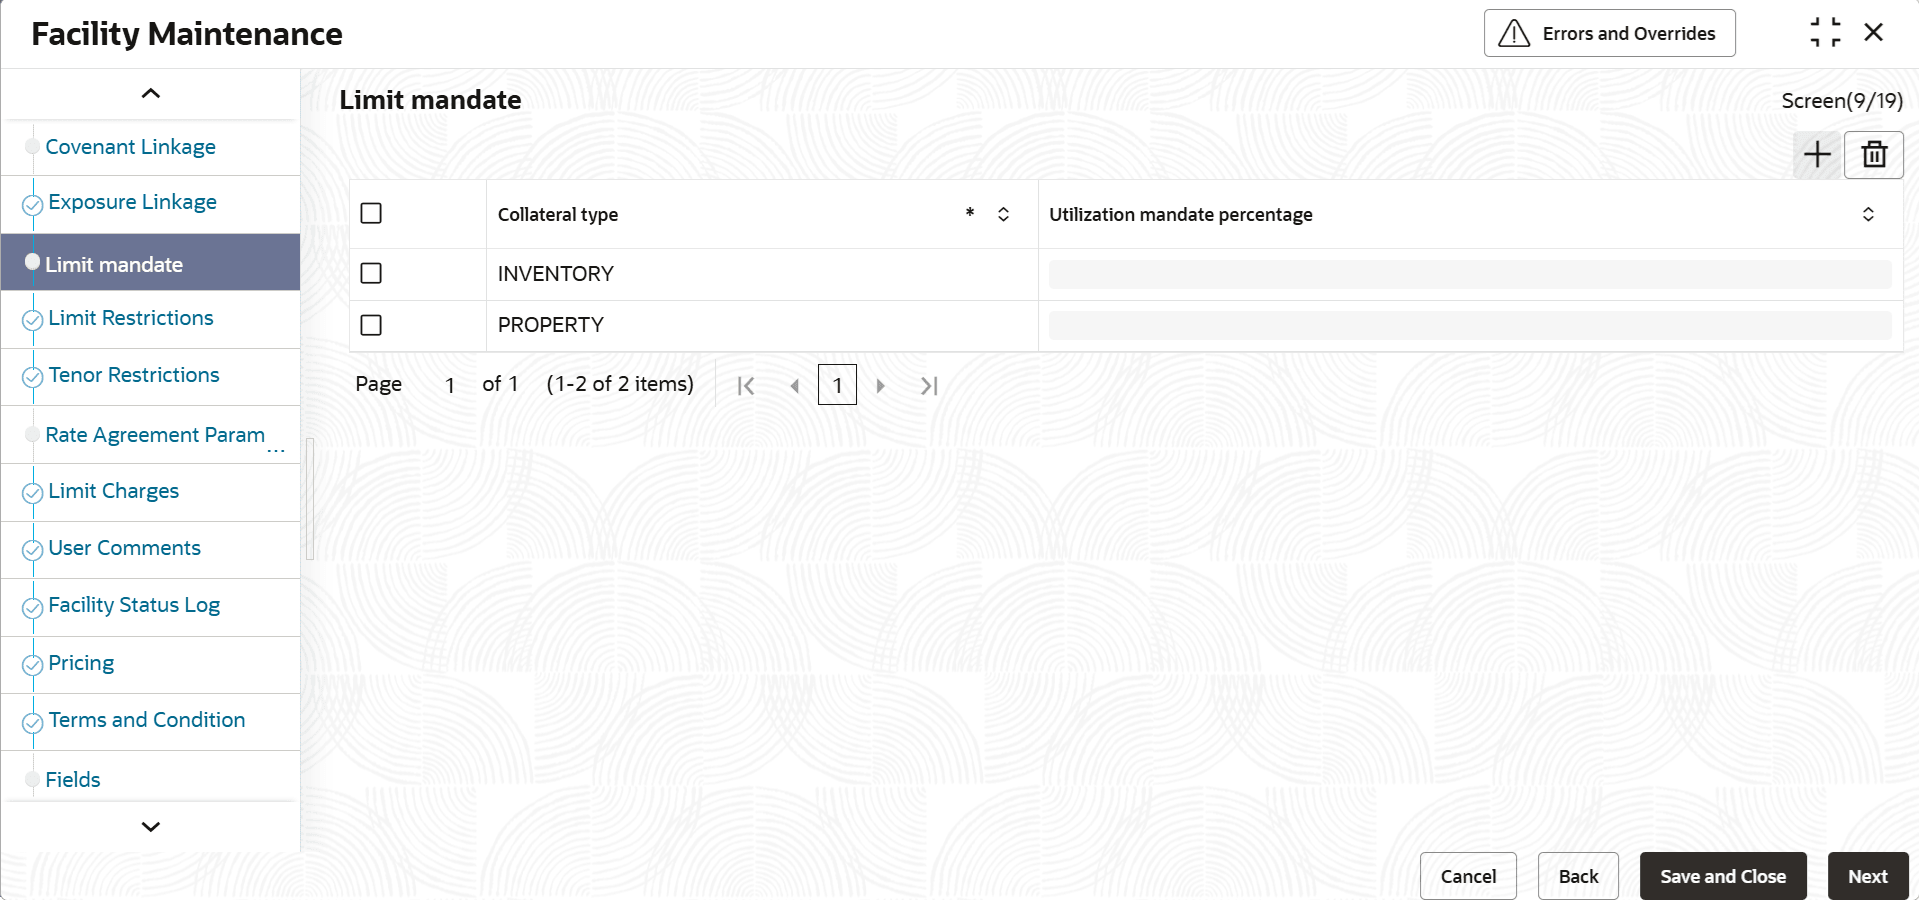Check the PROPERTY row checkbox

point(371,324)
